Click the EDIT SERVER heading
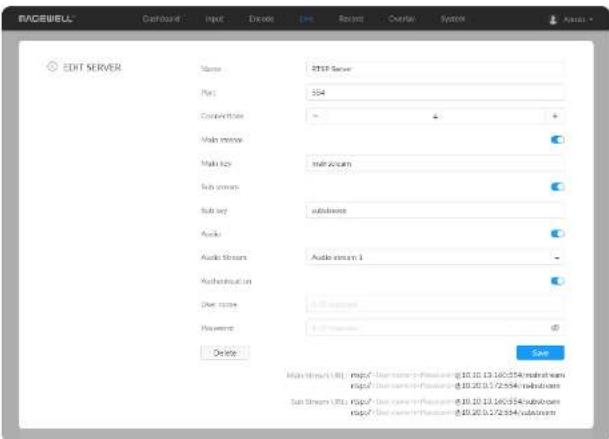The height and width of the screenshot is (439, 609). point(92,67)
